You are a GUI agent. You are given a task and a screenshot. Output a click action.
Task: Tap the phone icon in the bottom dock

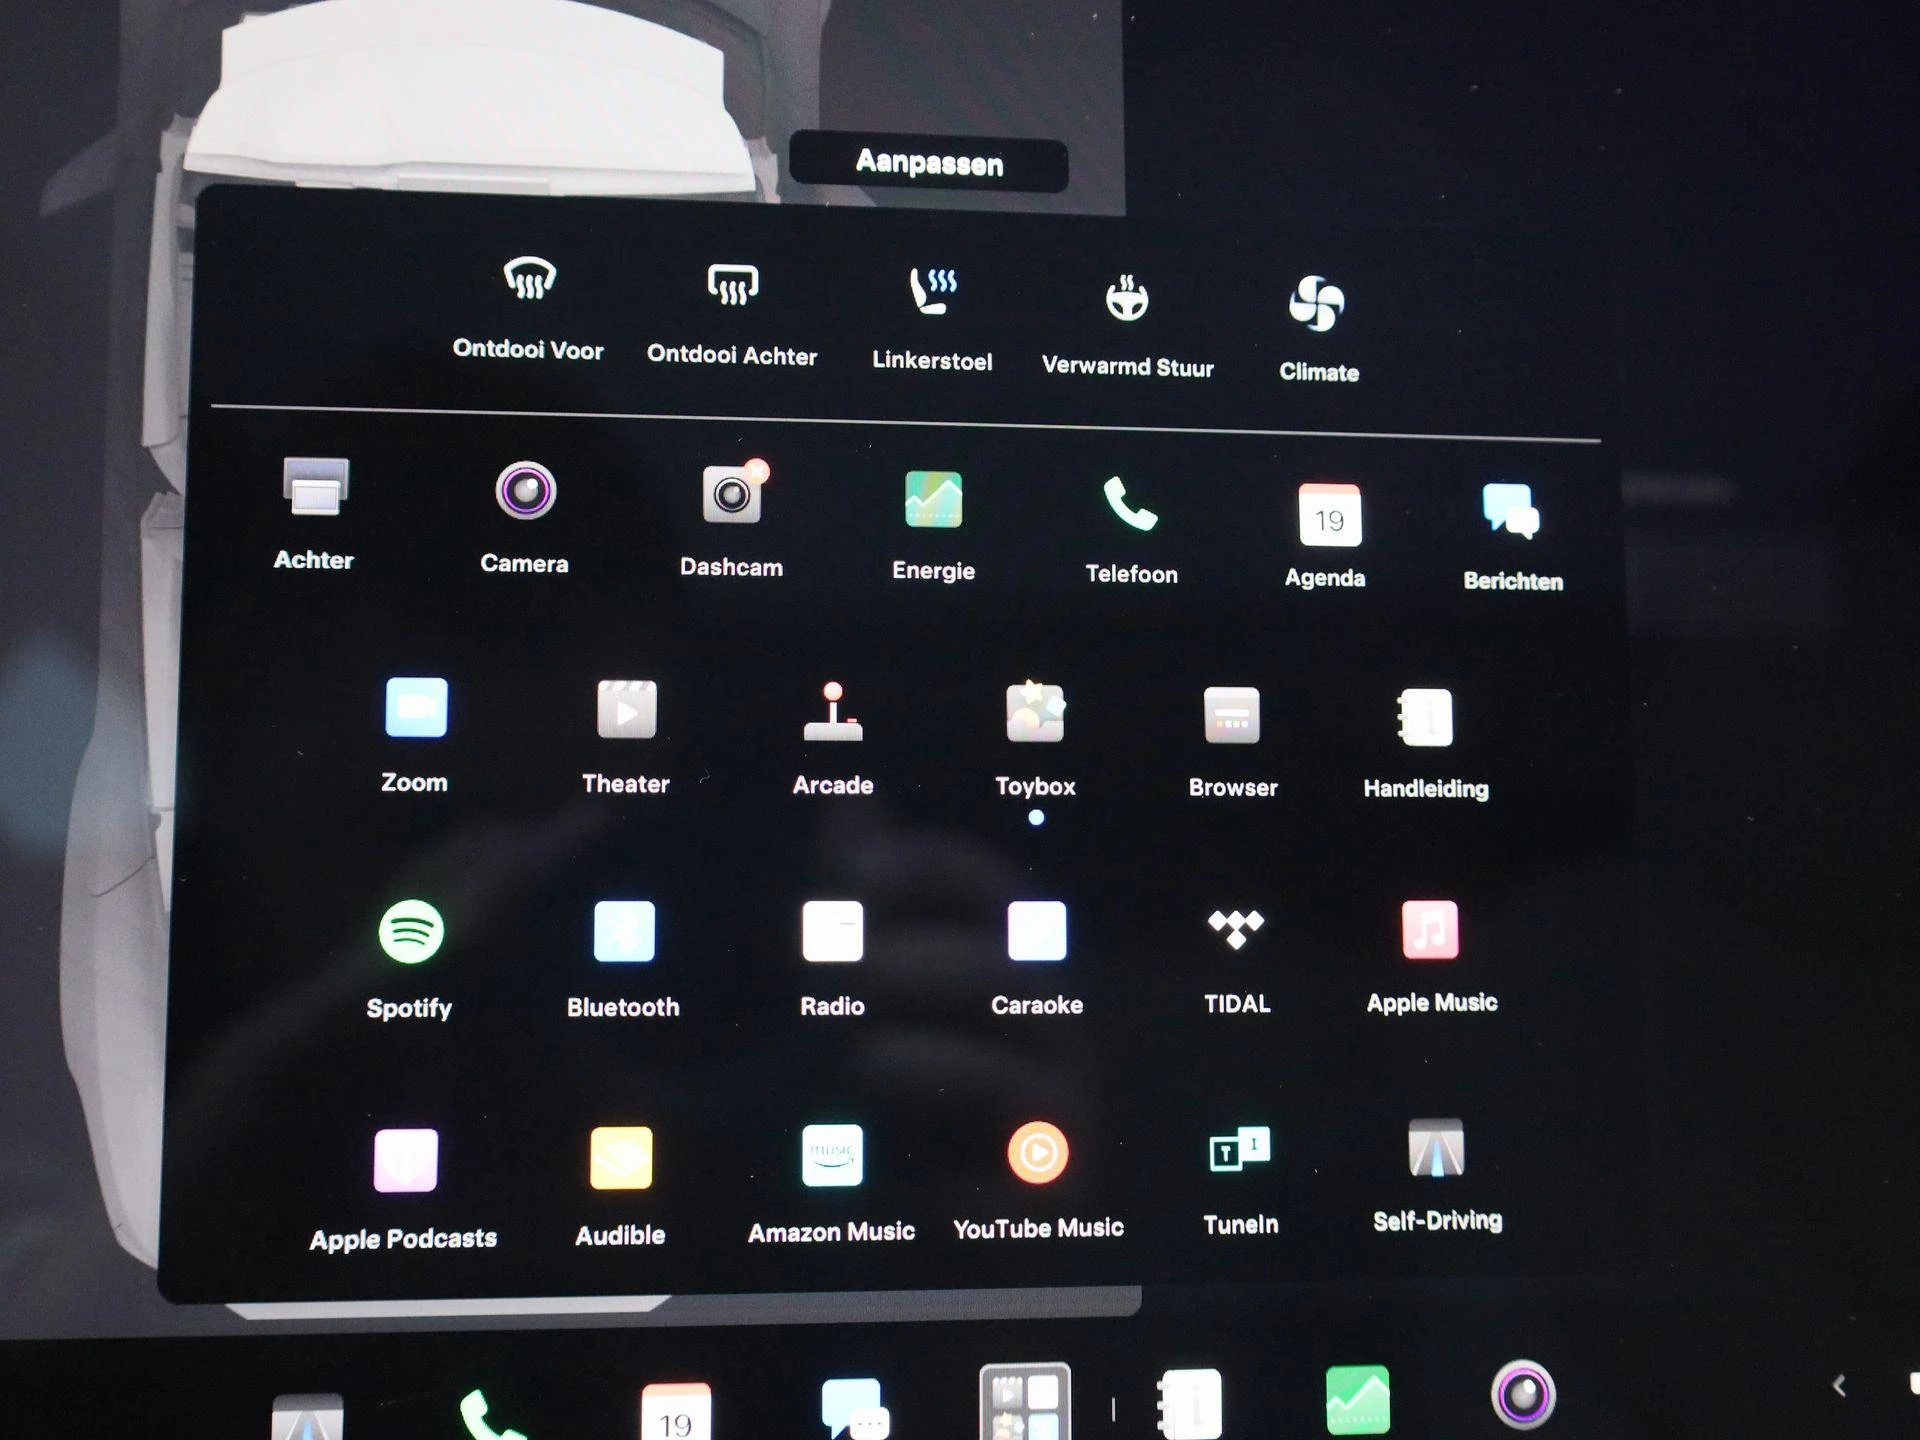(493, 1416)
